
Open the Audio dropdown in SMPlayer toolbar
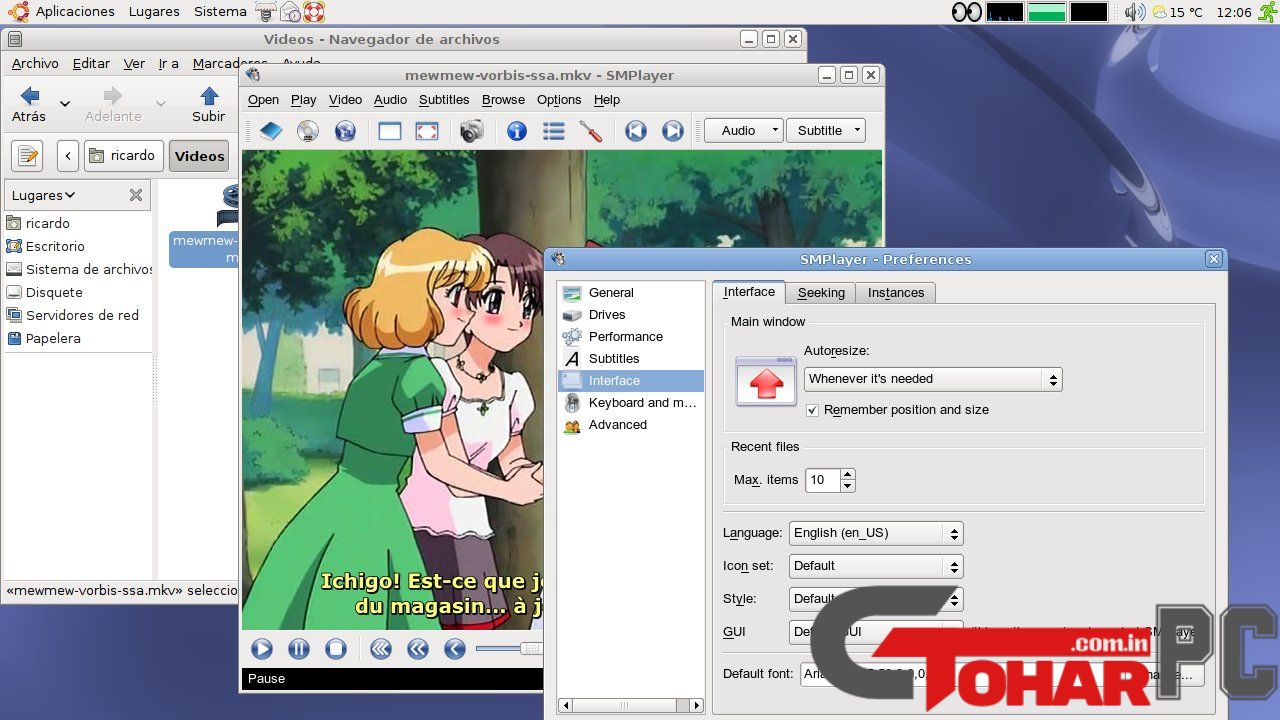[743, 131]
